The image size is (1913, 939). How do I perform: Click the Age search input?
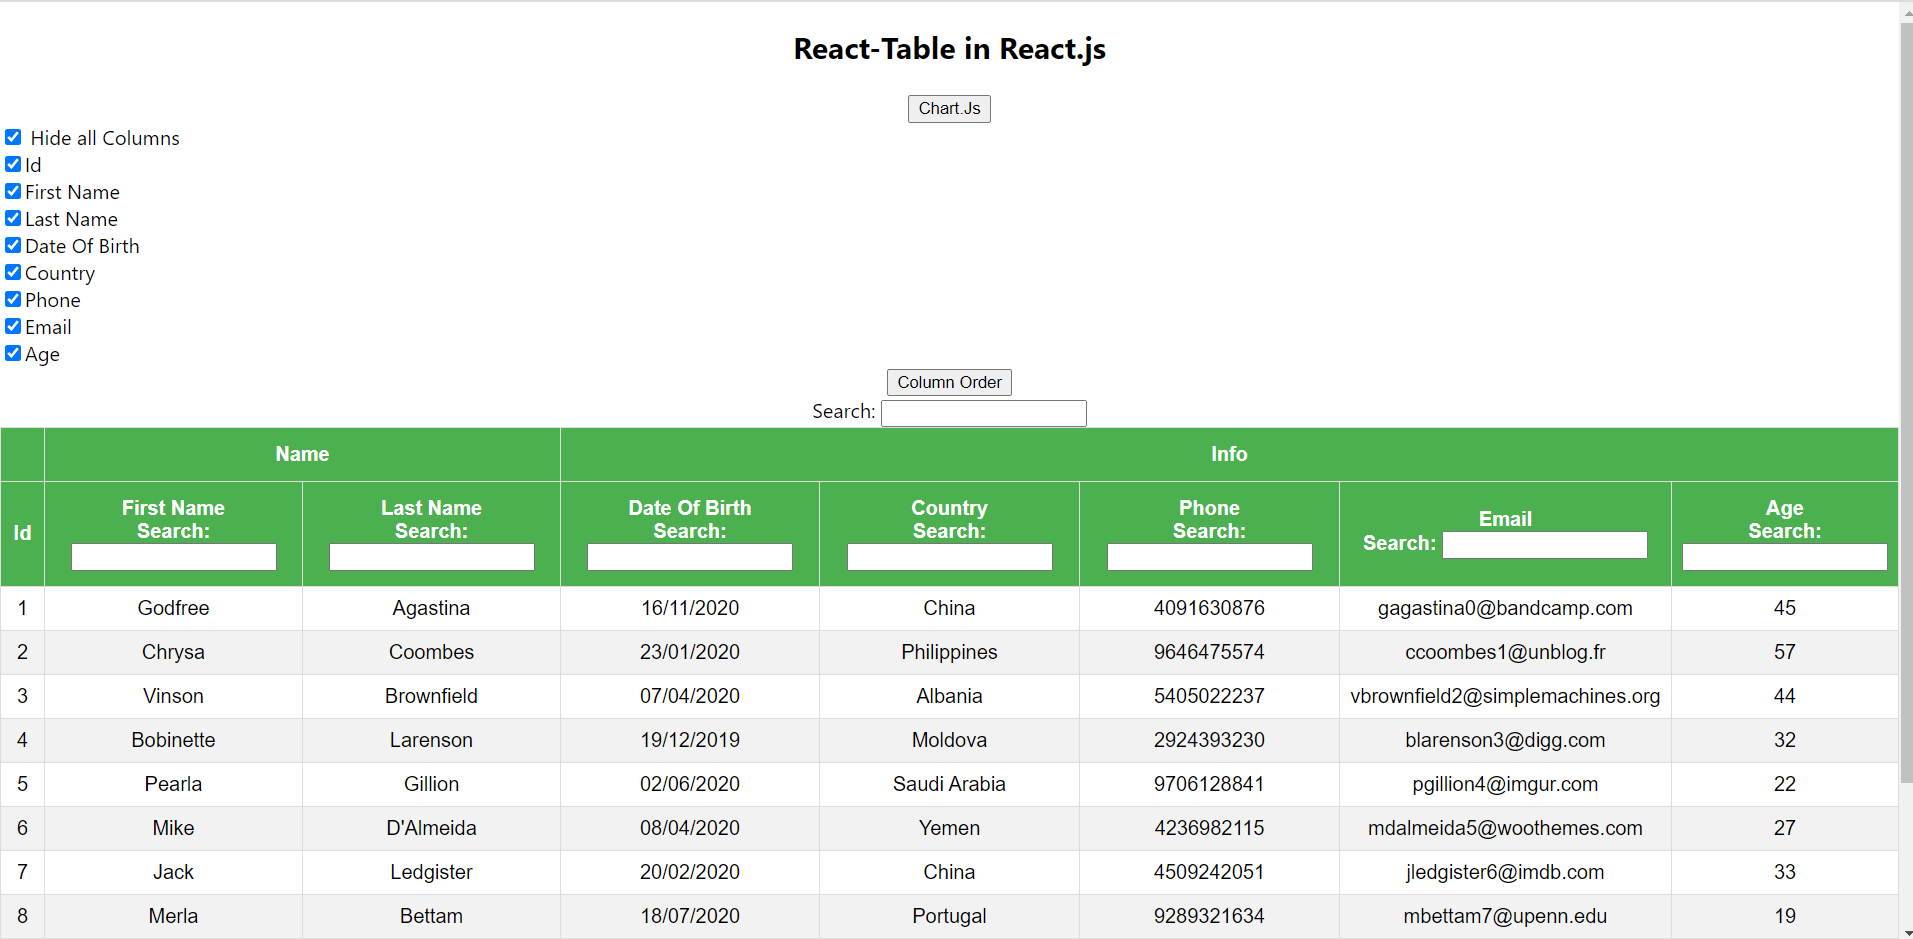pyautogui.click(x=1785, y=557)
